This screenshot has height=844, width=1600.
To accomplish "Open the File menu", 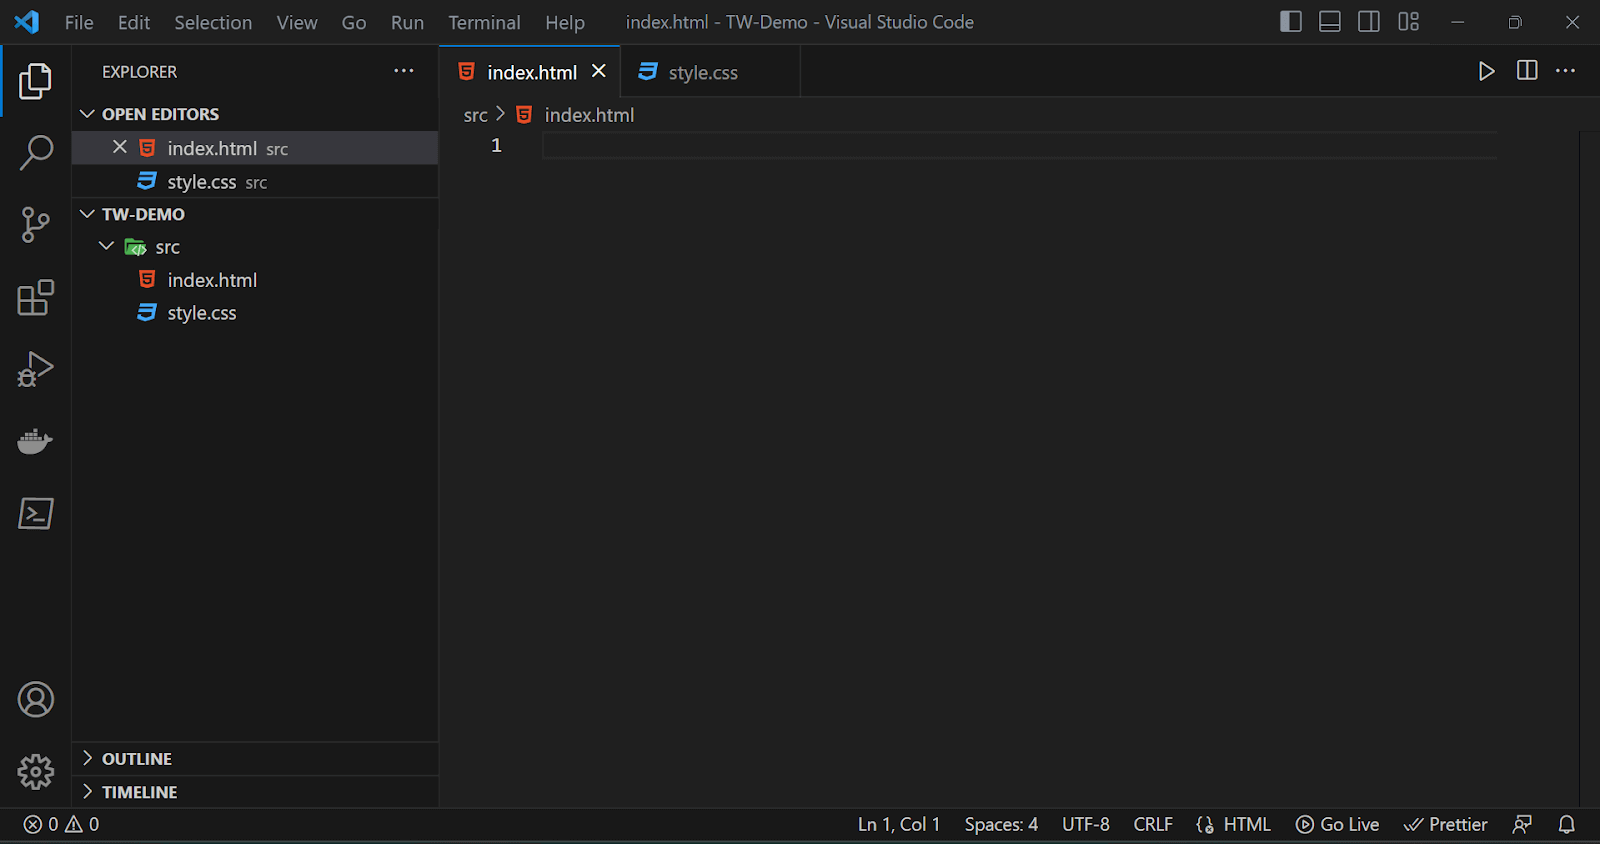I will point(79,22).
